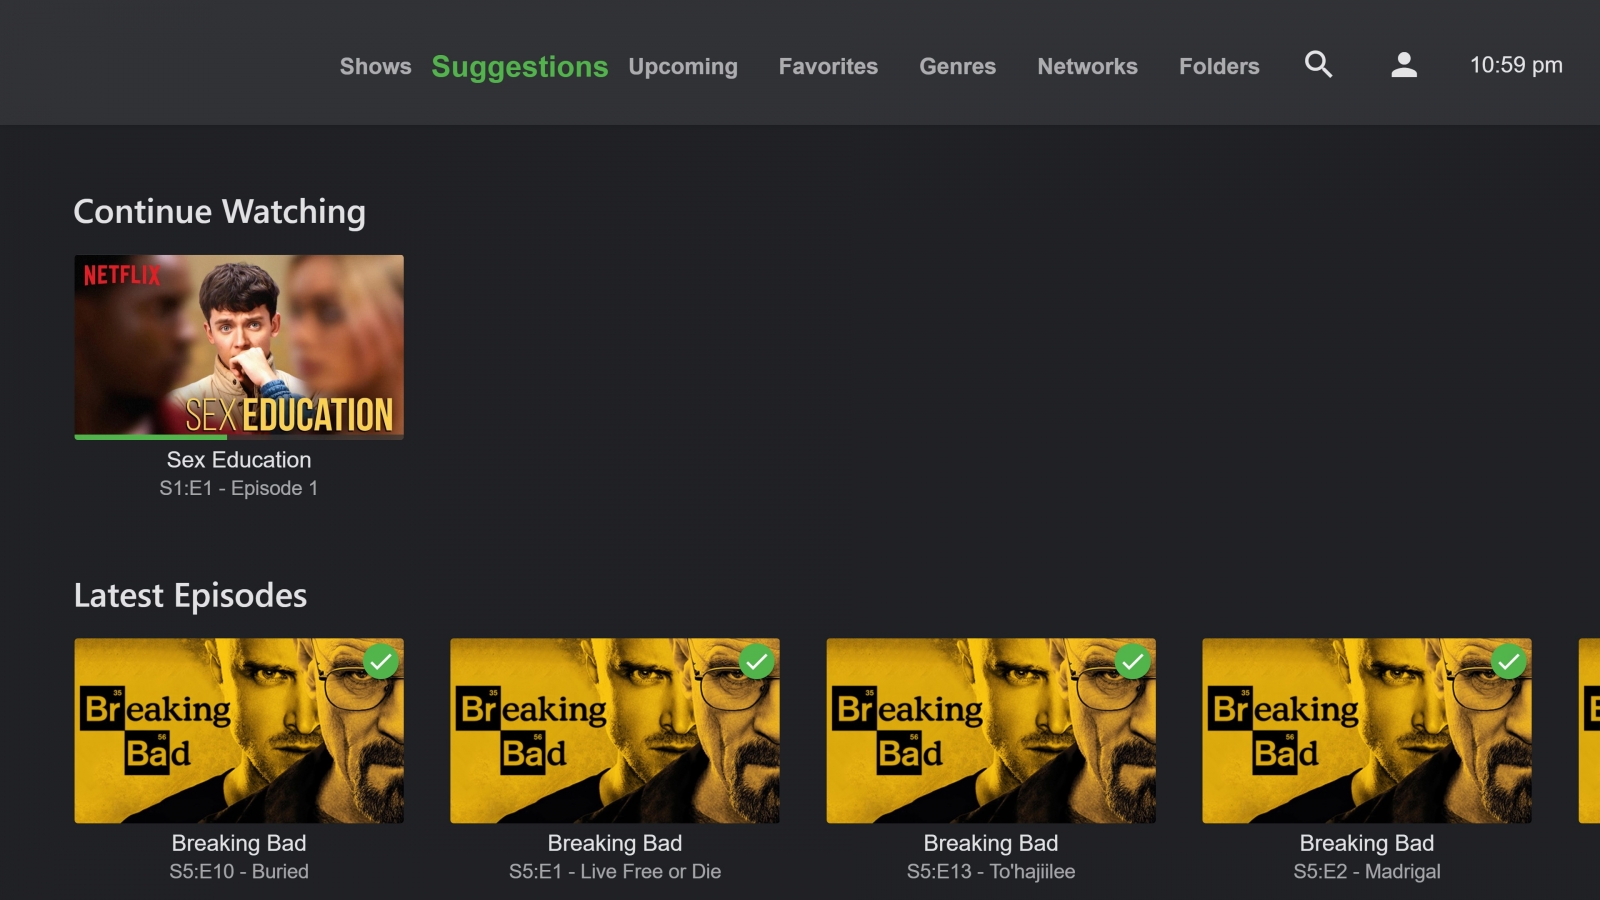
Task: Open the Networks tab
Action: point(1087,66)
